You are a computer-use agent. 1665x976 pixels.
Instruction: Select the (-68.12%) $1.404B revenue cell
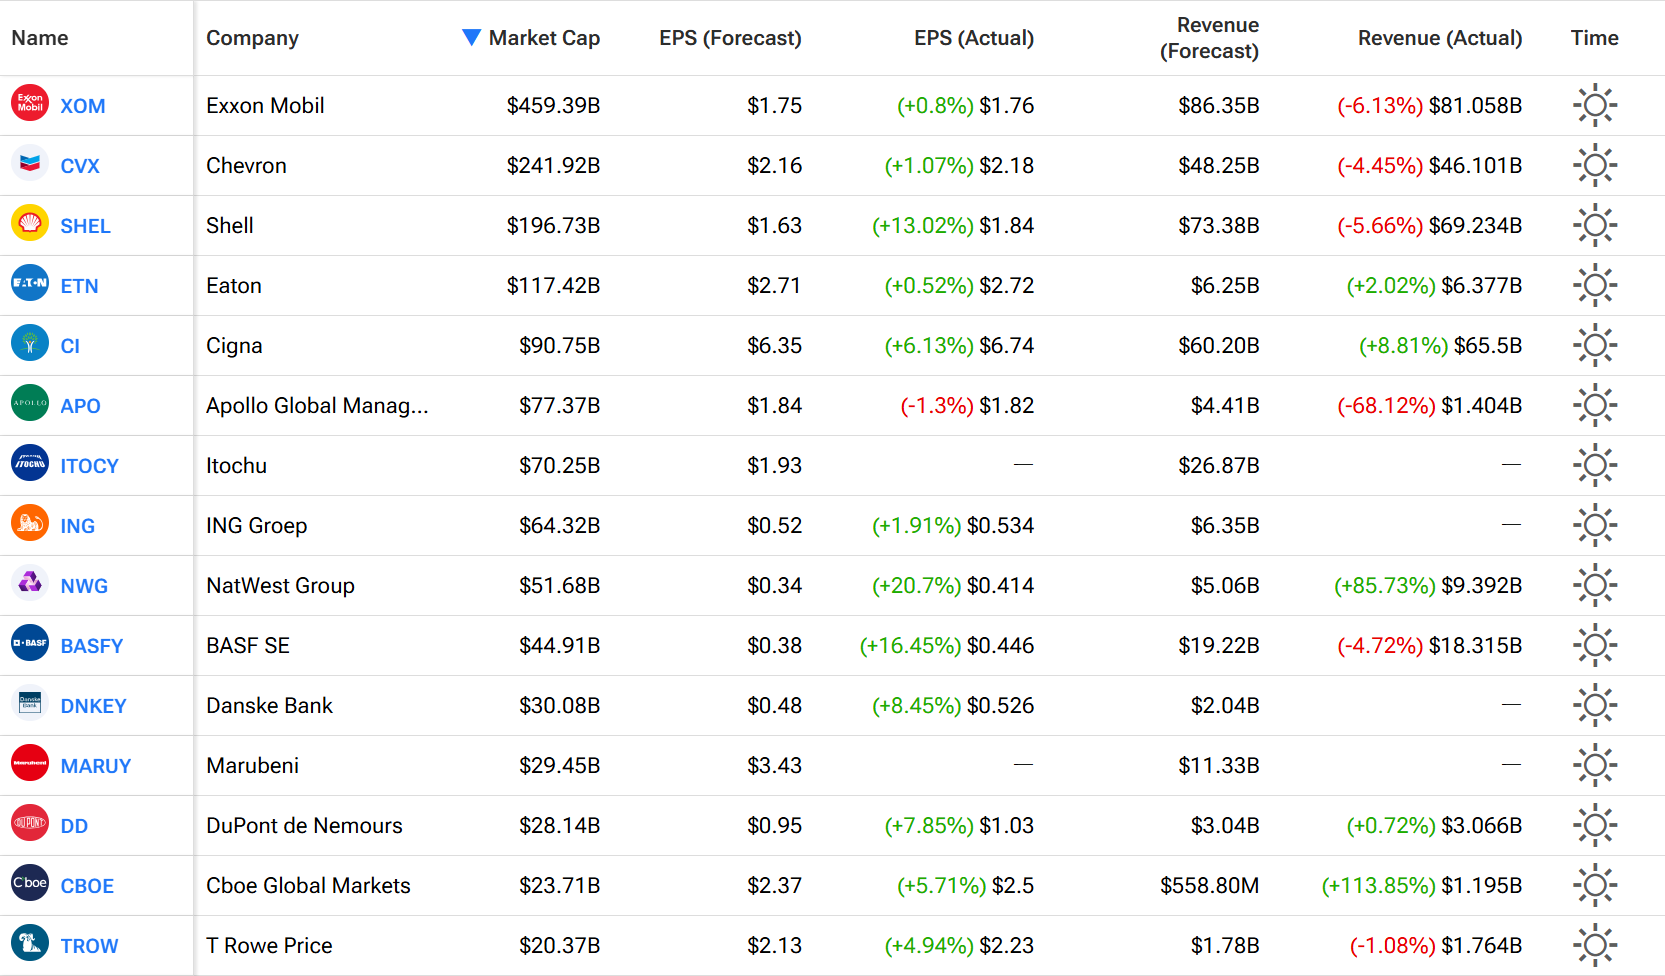1430,405
